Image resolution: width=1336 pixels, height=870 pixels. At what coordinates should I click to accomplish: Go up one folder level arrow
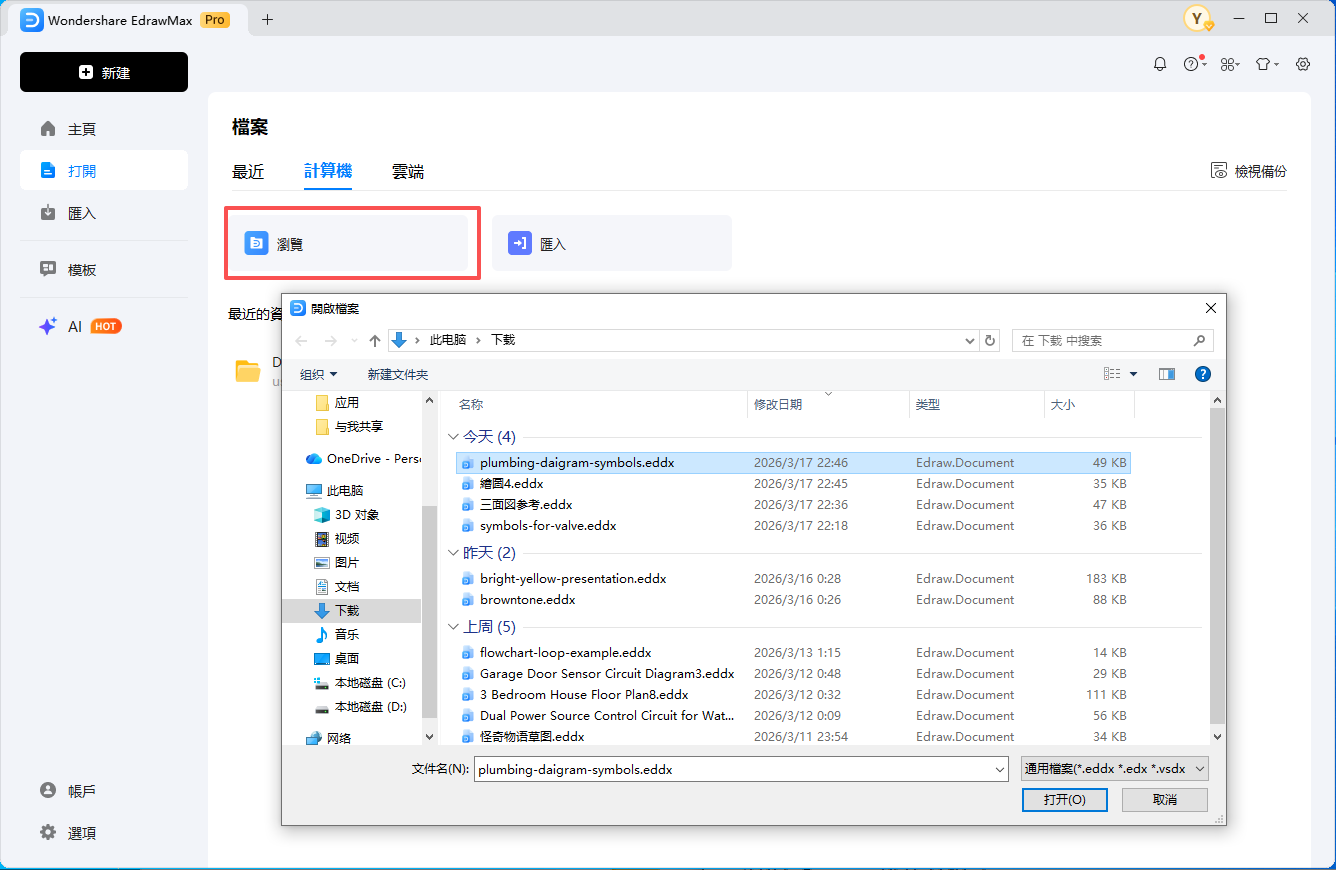point(375,341)
